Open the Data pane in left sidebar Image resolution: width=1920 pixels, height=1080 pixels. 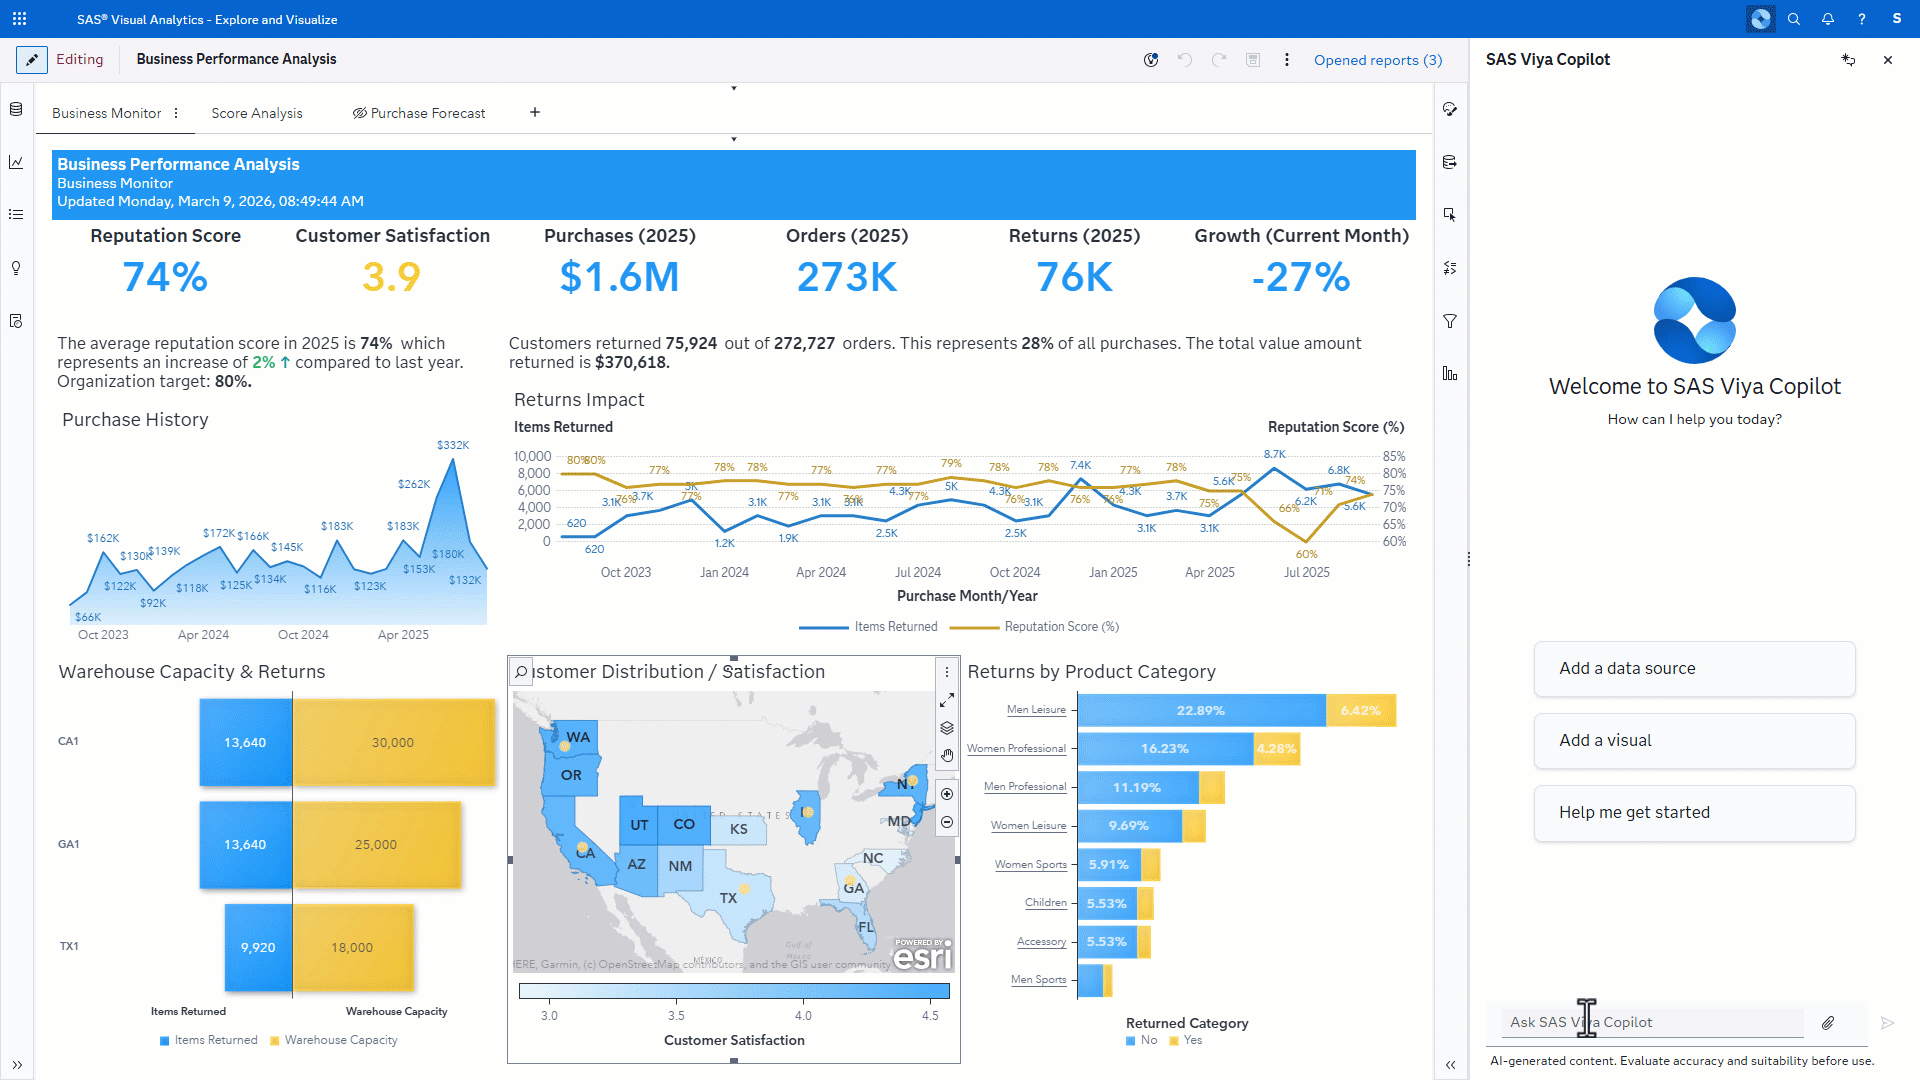[x=16, y=109]
